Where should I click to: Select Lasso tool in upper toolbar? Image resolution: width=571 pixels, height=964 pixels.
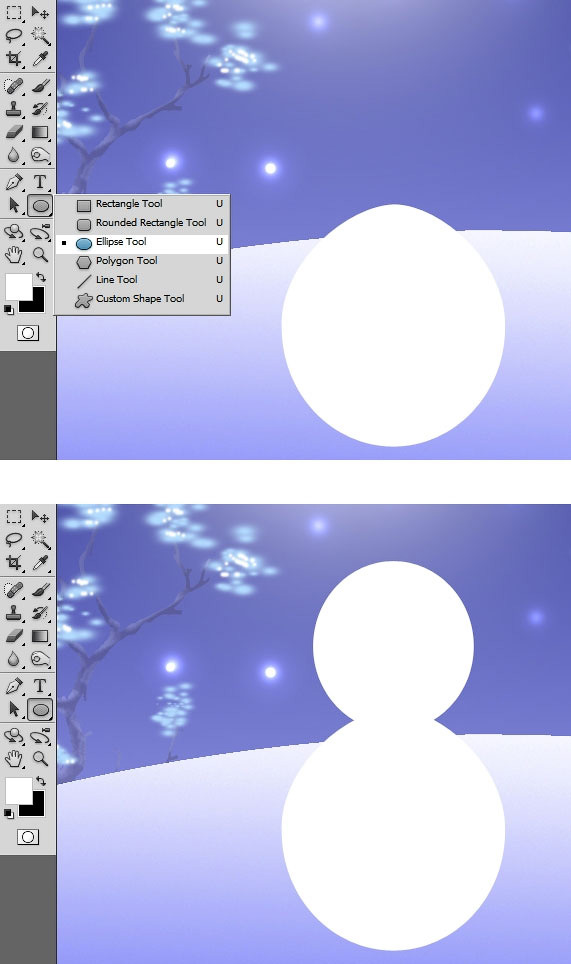click(x=14, y=35)
